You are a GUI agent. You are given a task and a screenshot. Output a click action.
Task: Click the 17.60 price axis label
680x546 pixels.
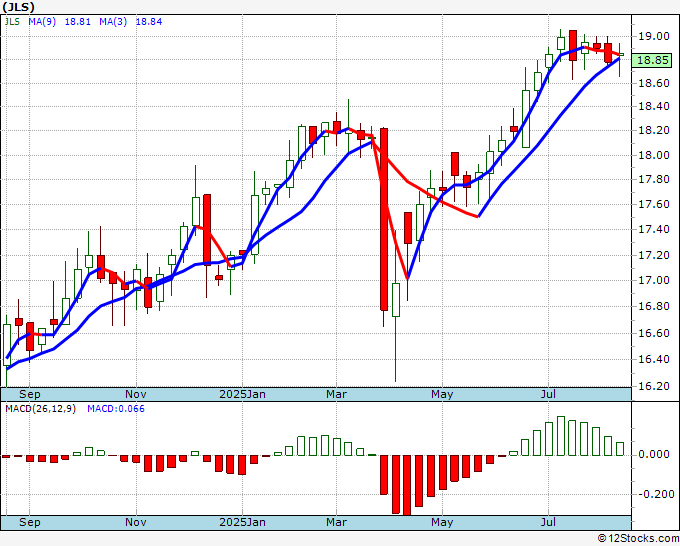click(x=654, y=204)
